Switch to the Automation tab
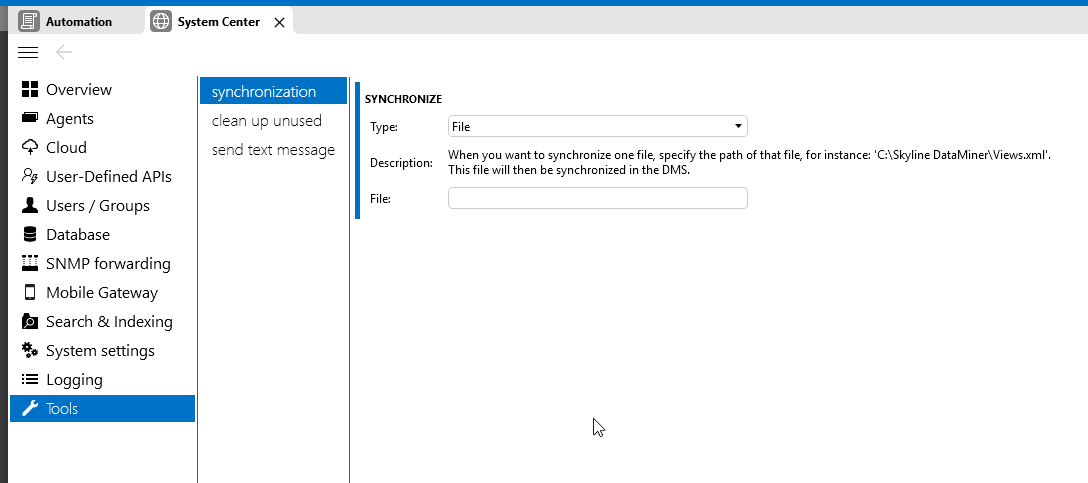 [x=78, y=21]
